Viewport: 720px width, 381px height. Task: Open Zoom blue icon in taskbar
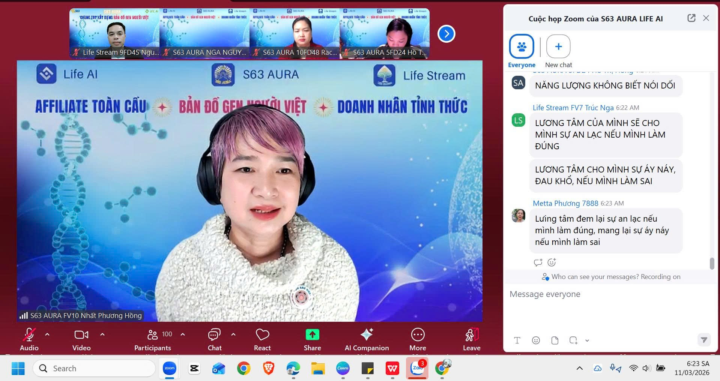click(169, 368)
